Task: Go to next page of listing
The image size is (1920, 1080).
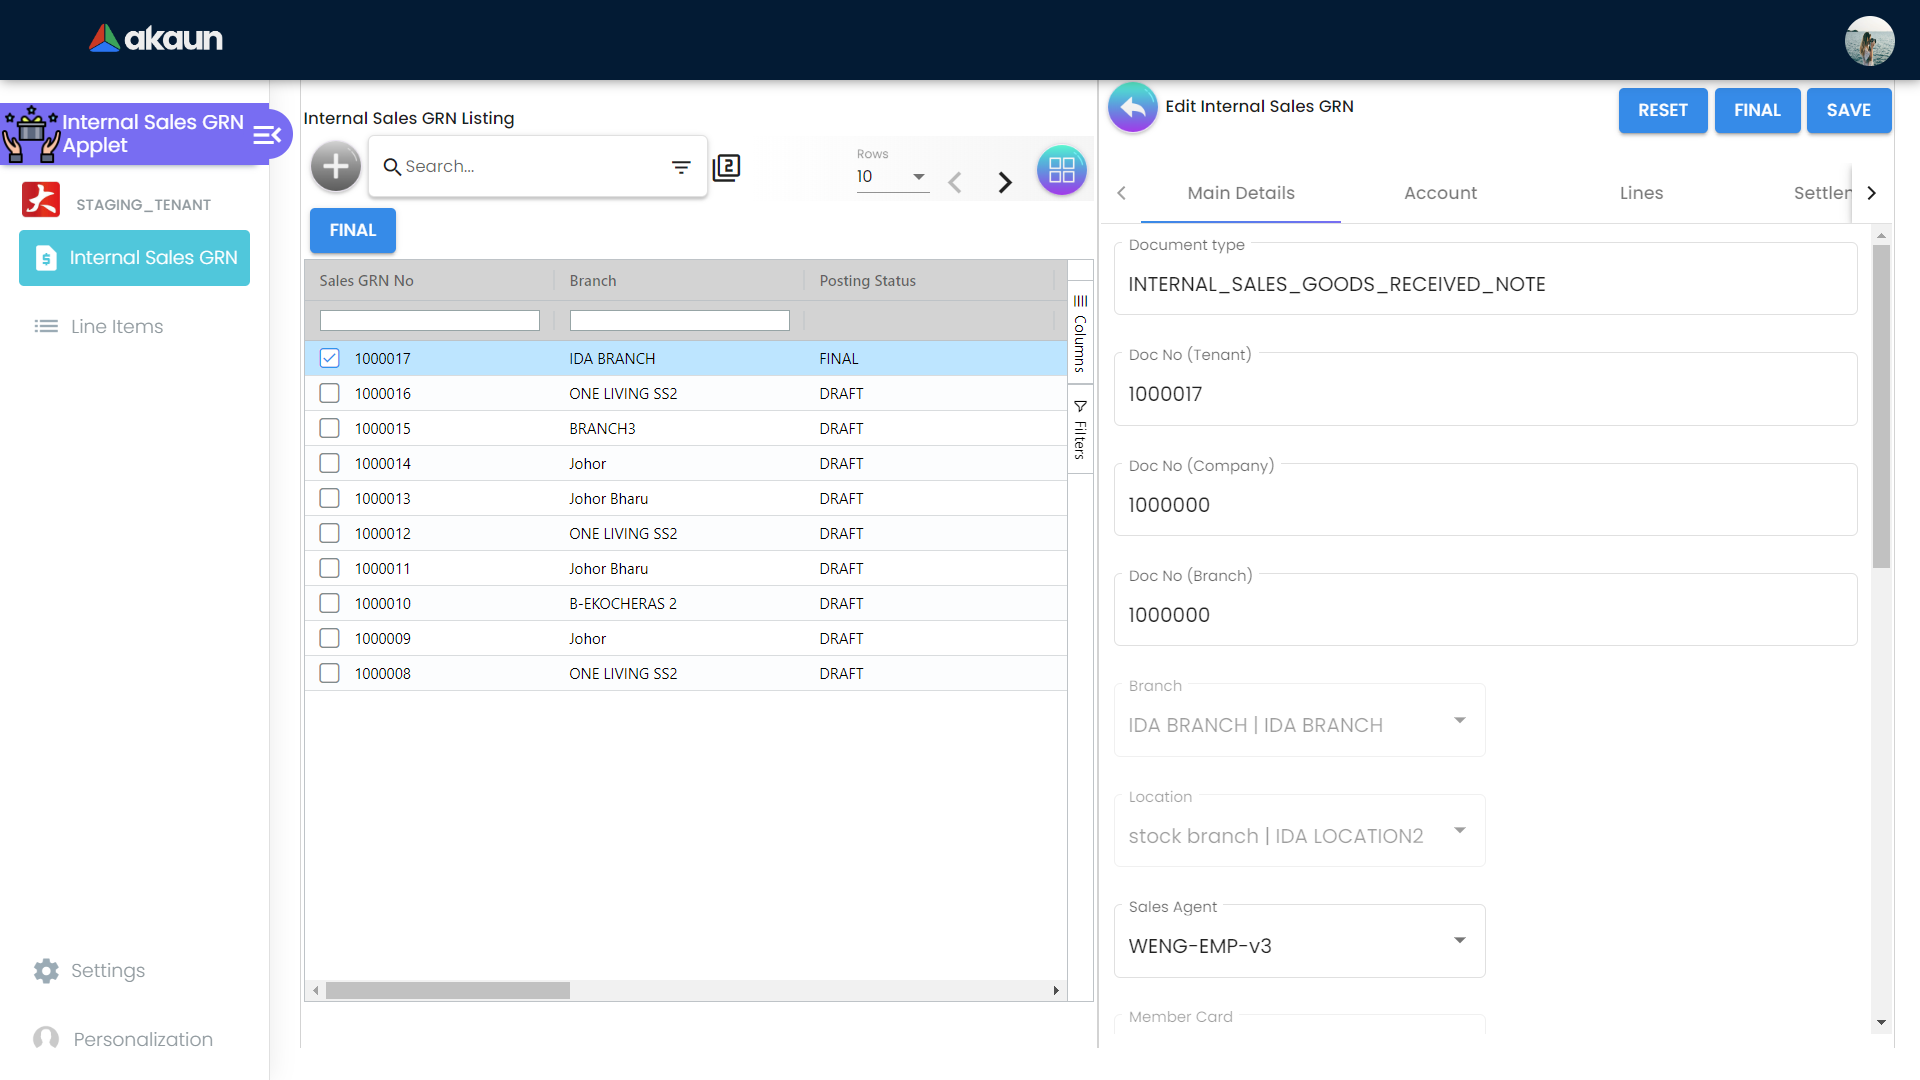Action: point(1005,182)
